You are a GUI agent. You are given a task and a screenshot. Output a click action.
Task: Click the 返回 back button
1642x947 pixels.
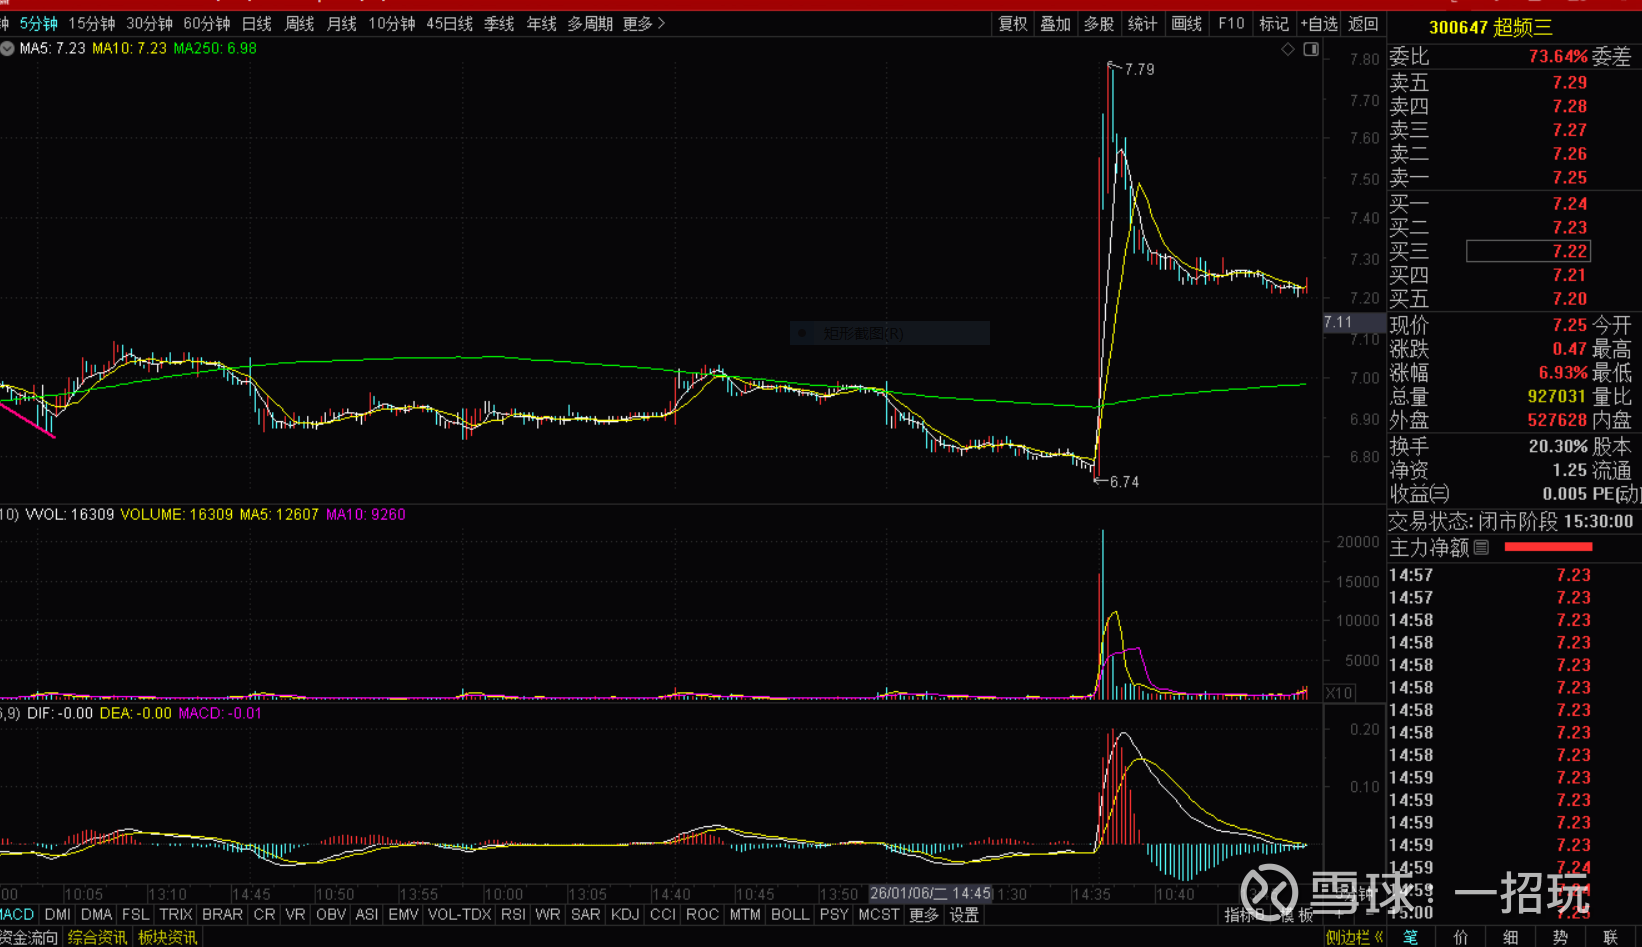(1363, 24)
